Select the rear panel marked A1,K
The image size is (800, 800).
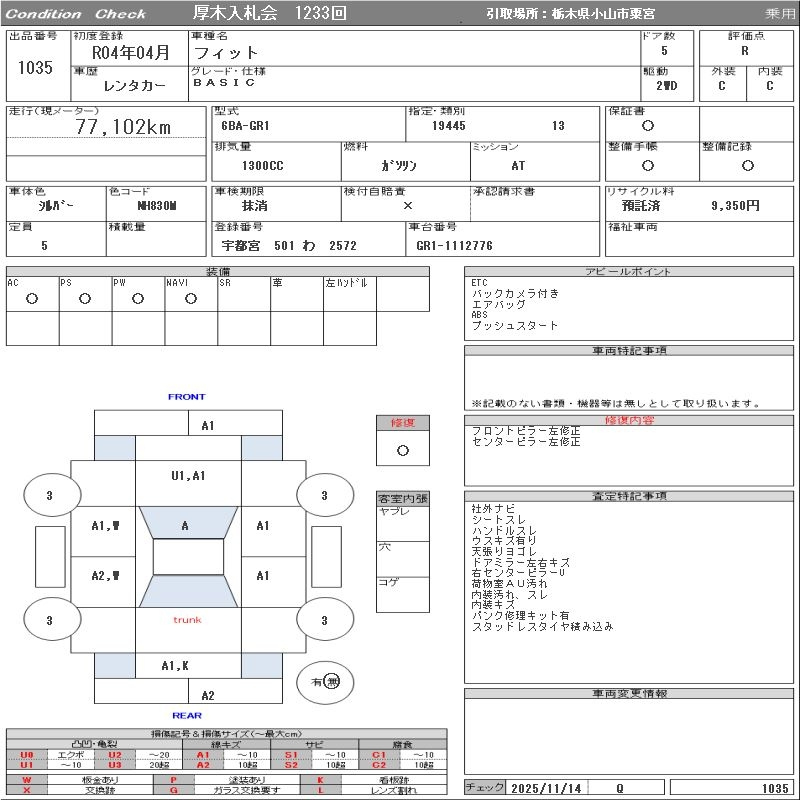[175, 665]
